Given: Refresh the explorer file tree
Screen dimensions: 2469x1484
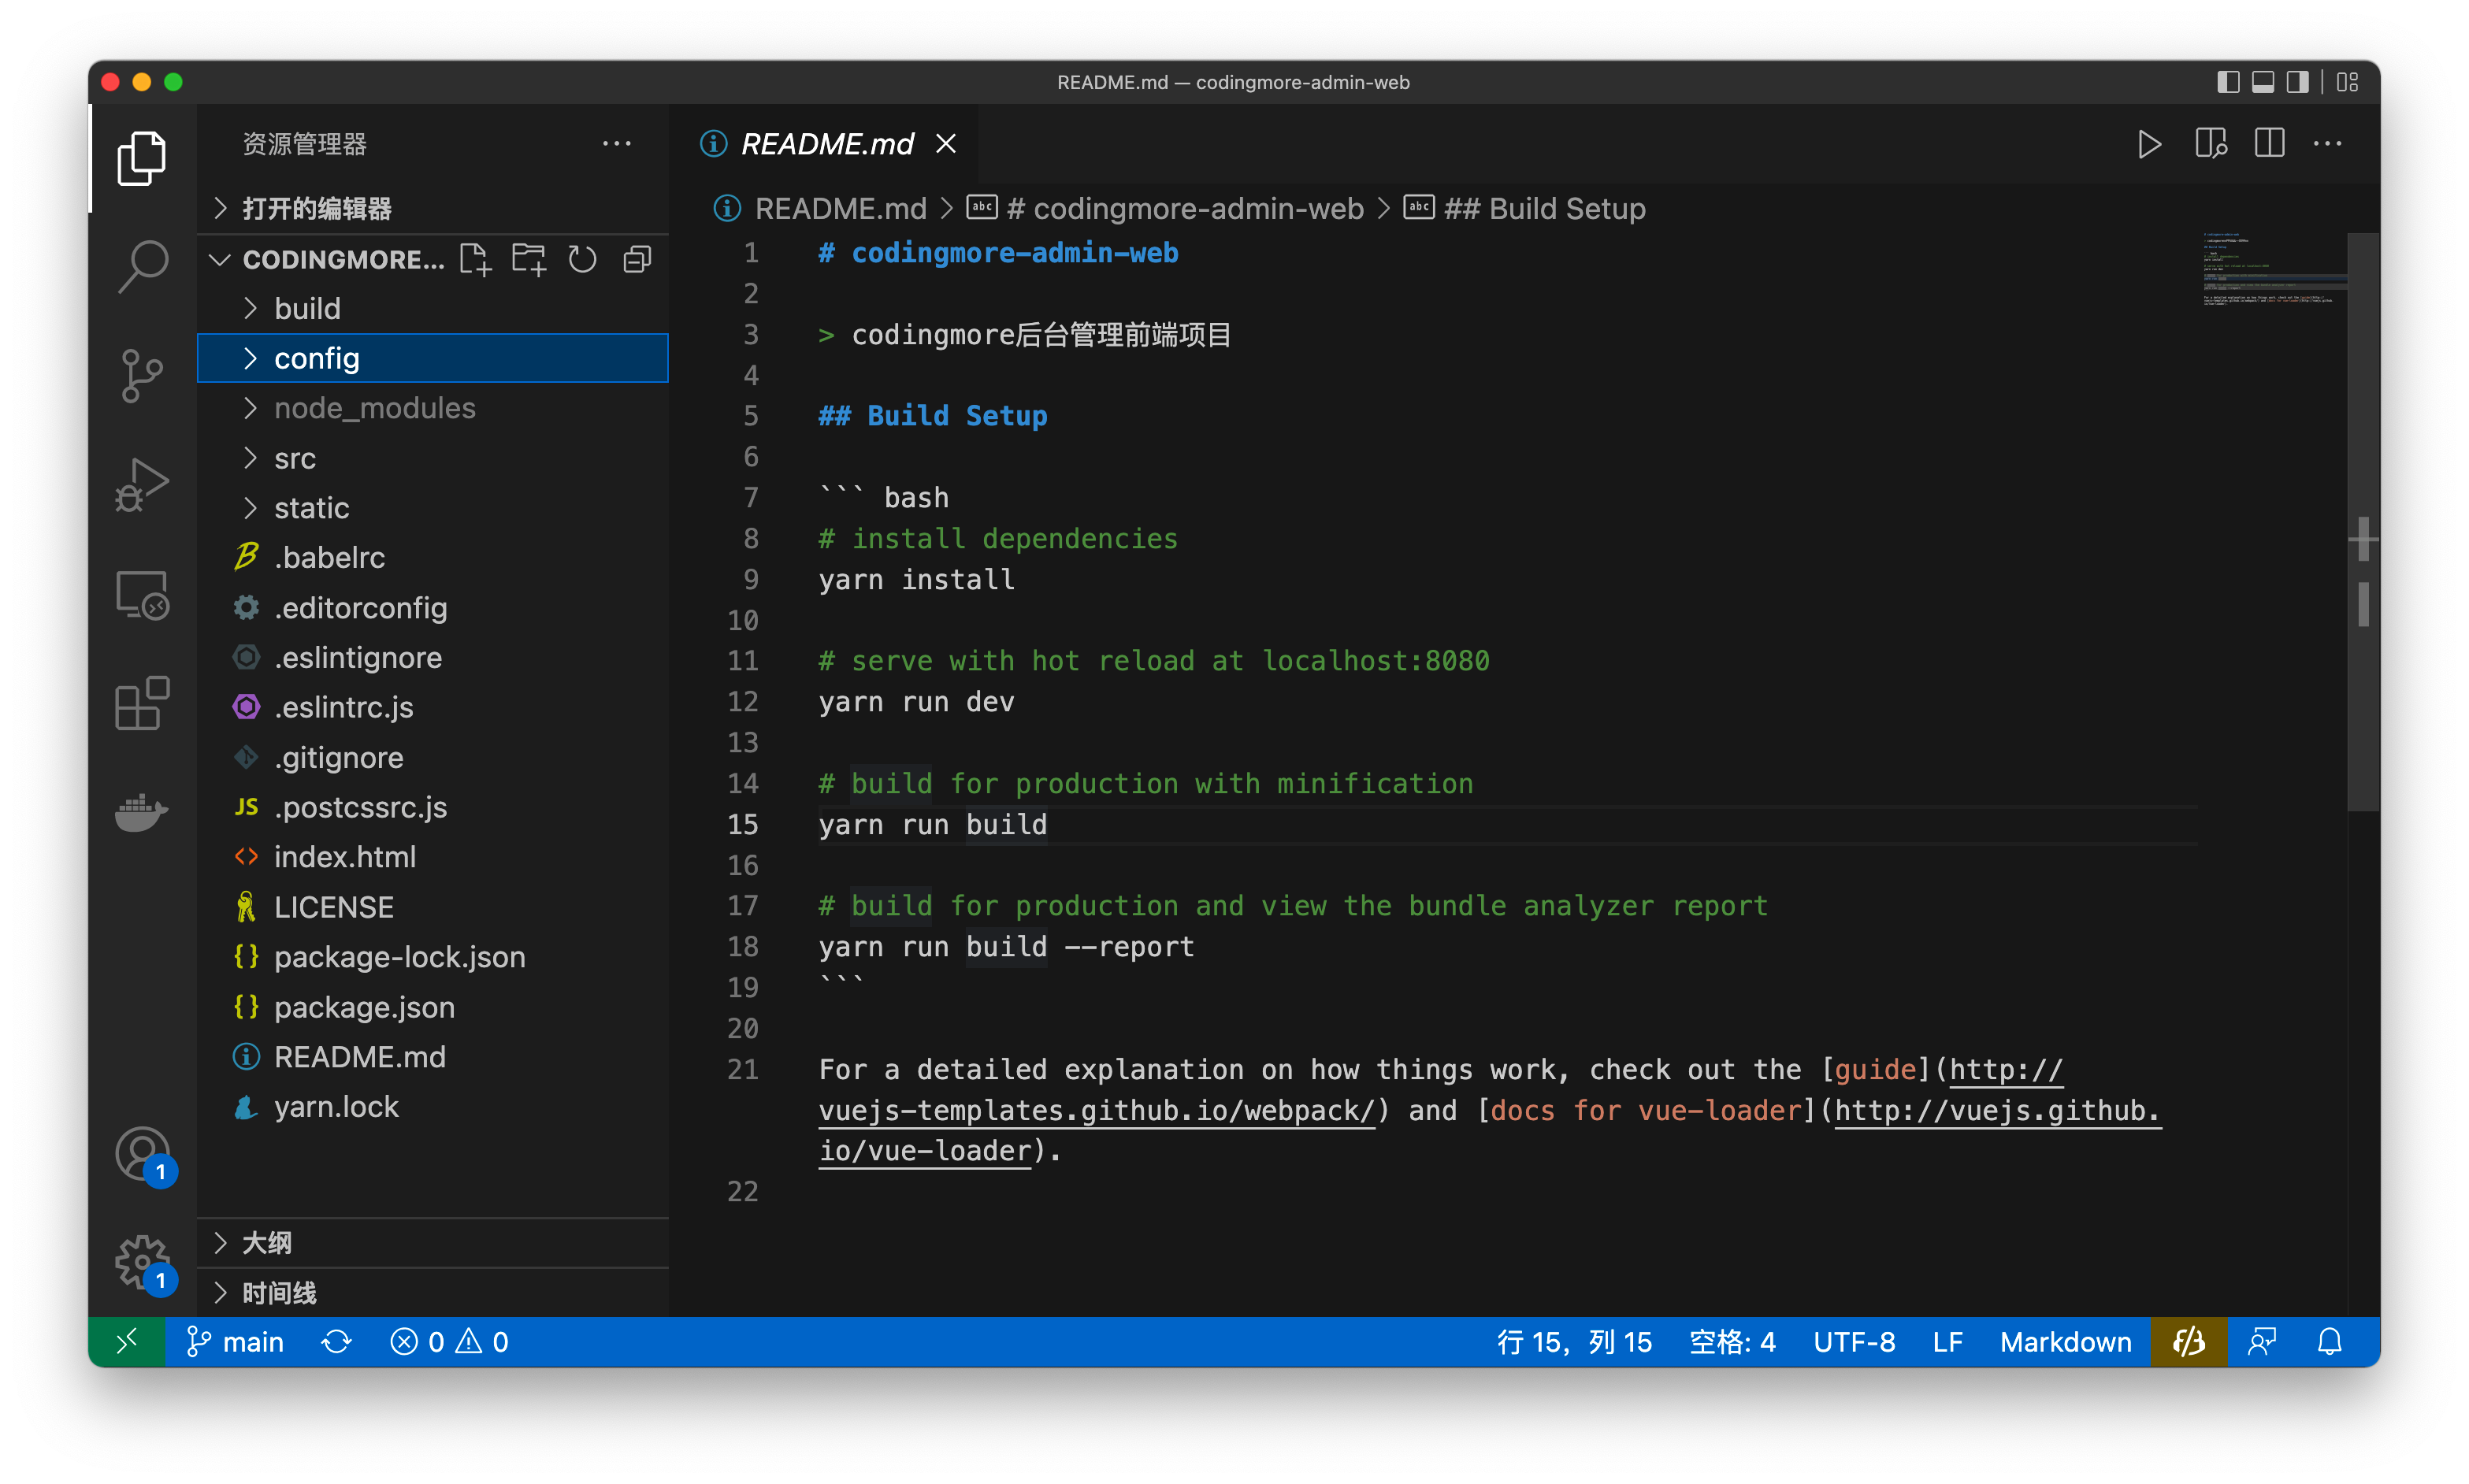Looking at the screenshot, I should [x=582, y=260].
